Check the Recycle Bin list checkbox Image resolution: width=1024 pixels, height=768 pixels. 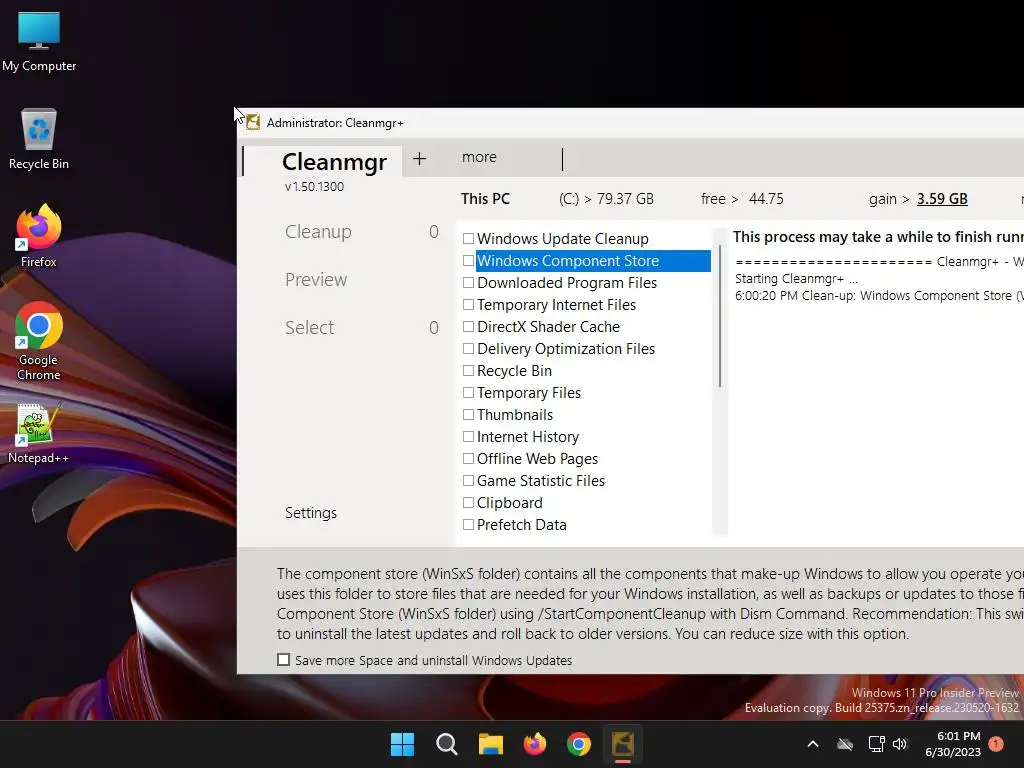(x=468, y=370)
